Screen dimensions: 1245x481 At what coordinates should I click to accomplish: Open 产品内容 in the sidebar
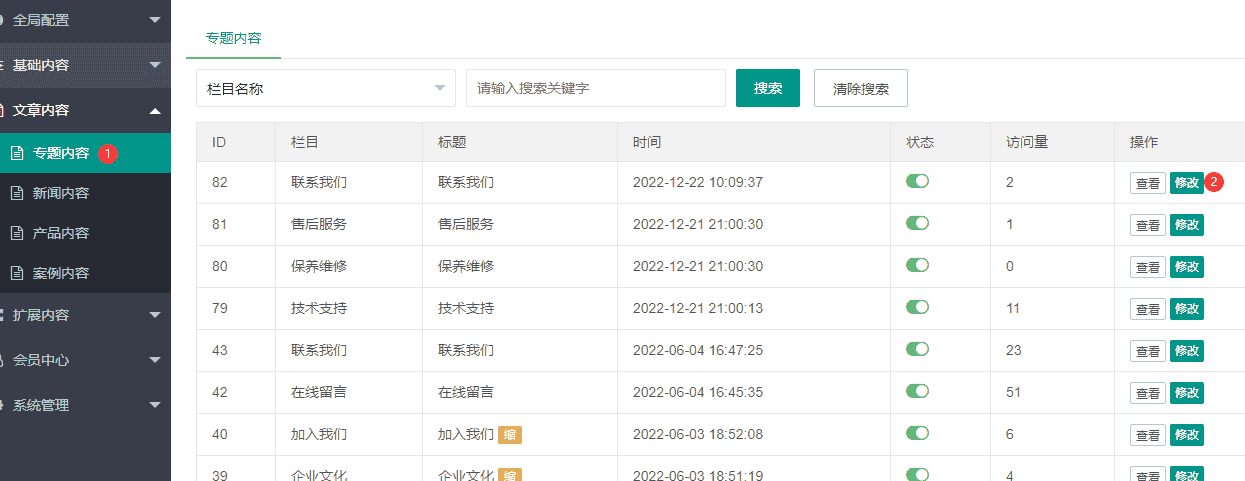point(85,233)
